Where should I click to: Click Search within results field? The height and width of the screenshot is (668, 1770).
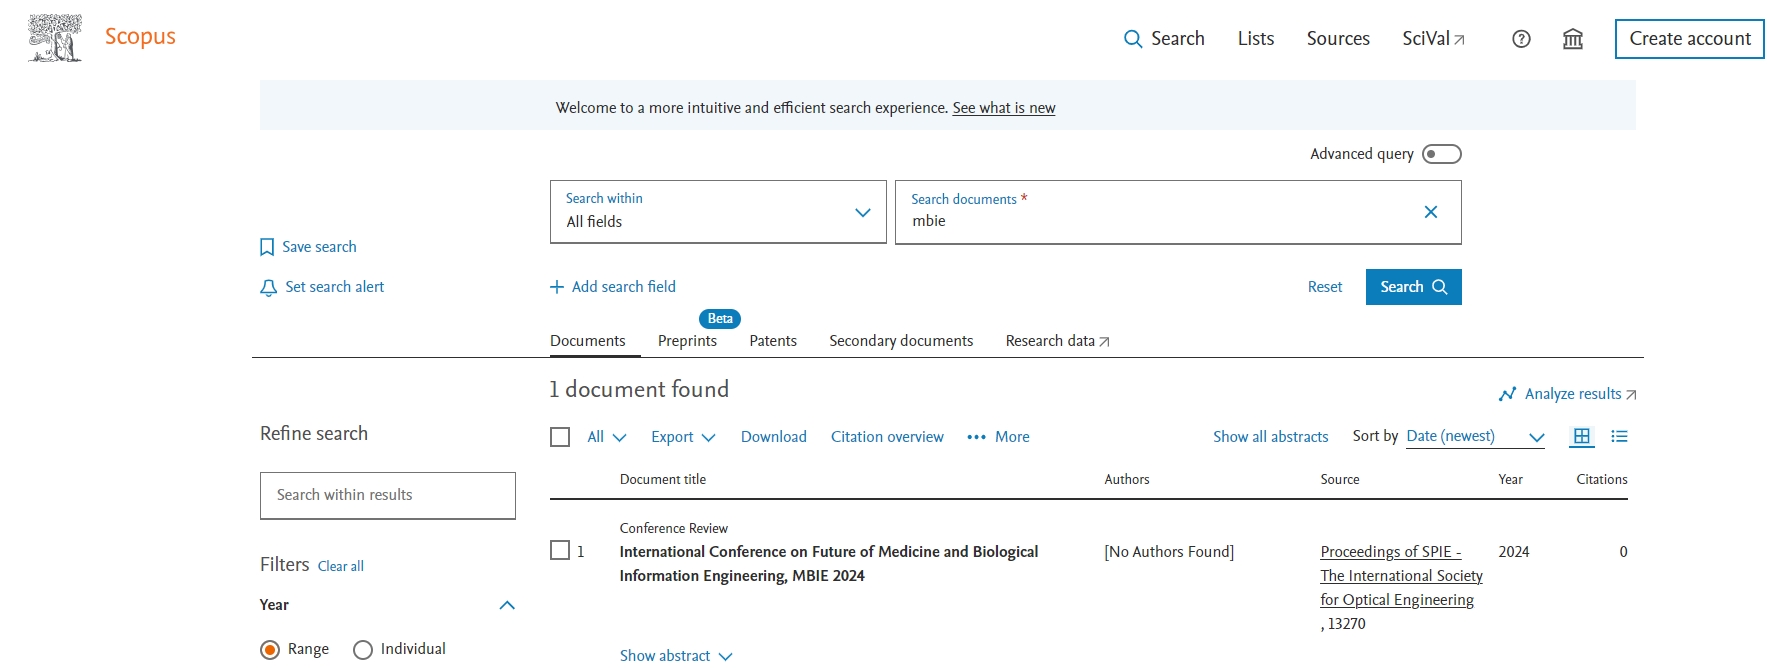[x=388, y=495]
